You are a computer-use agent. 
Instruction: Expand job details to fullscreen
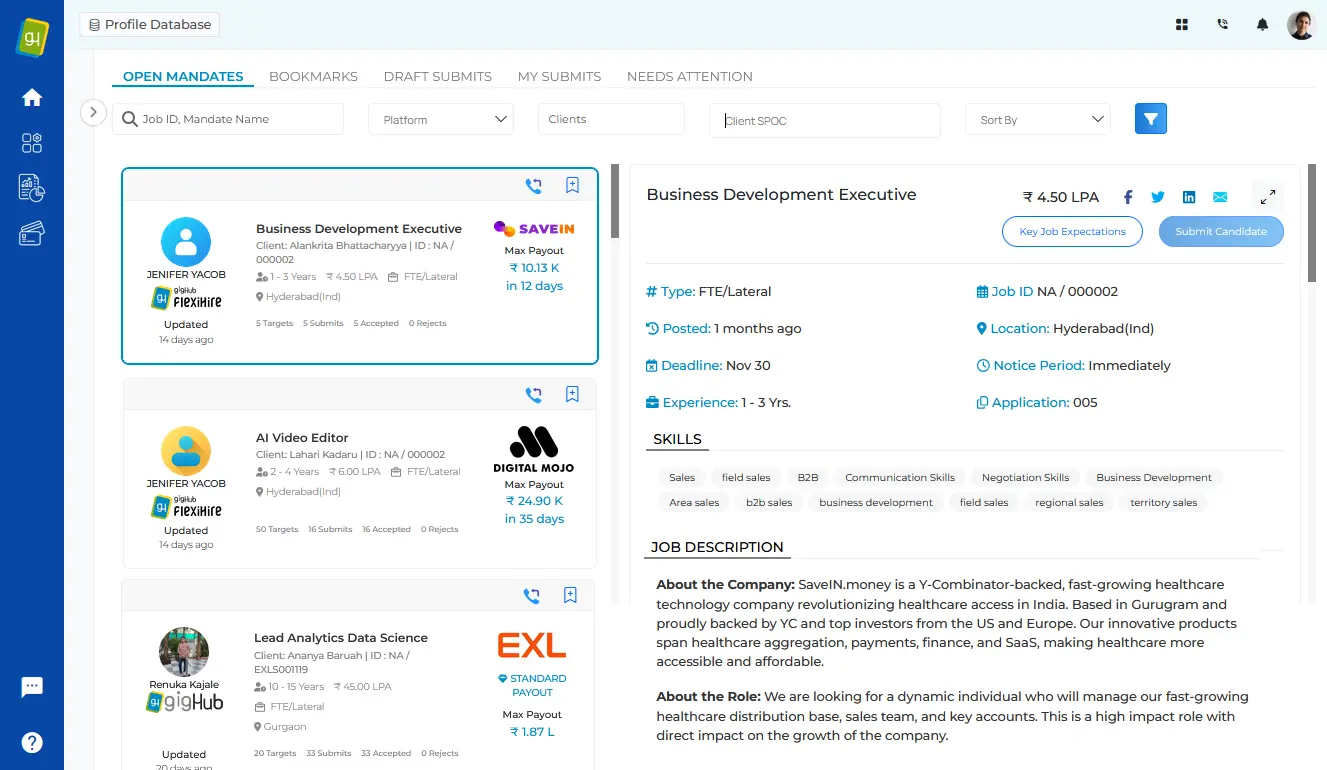pyautogui.click(x=1267, y=197)
